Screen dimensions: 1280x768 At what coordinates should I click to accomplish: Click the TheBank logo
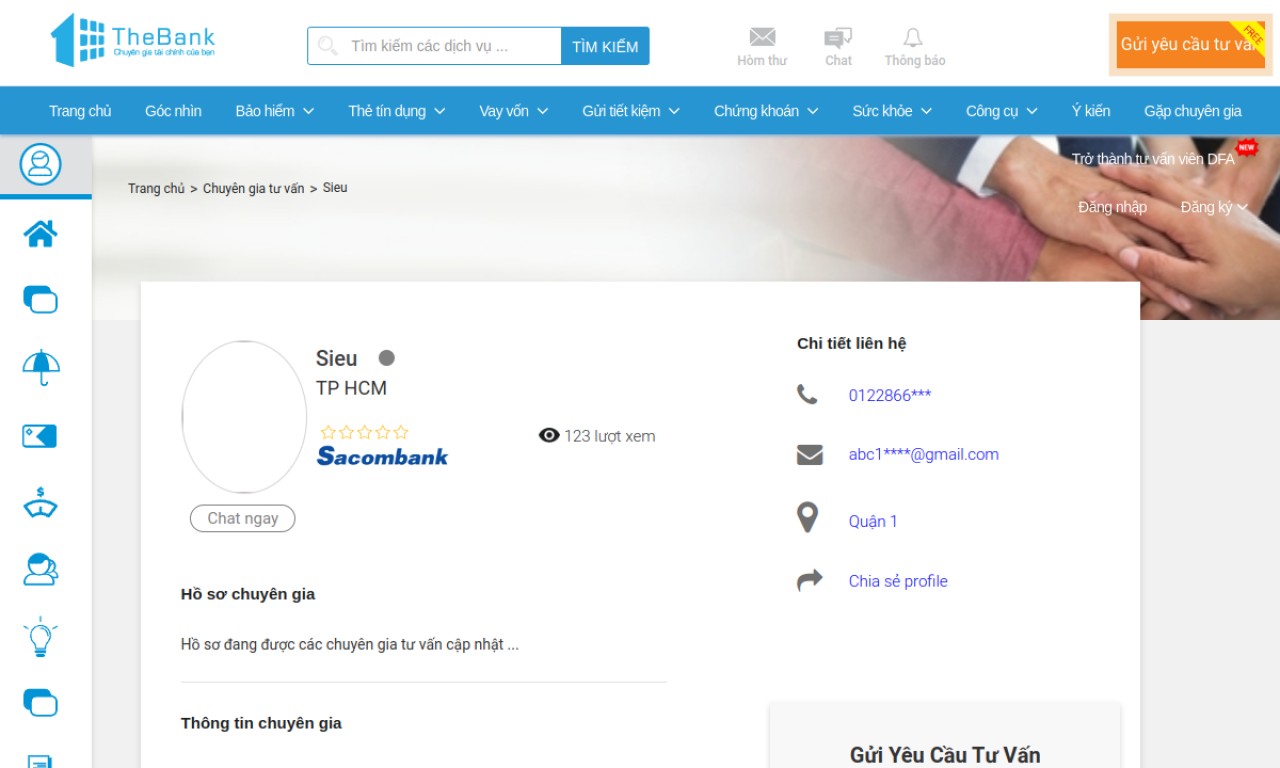[x=133, y=40]
